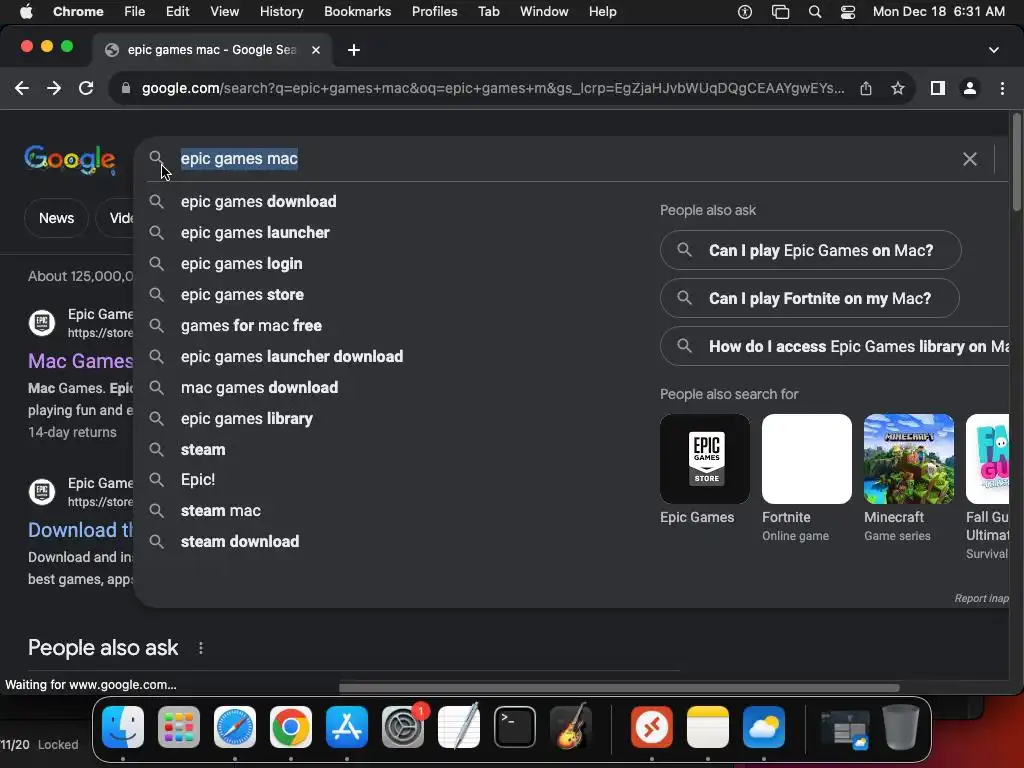Open the Minecraft thumbnail card

909,459
